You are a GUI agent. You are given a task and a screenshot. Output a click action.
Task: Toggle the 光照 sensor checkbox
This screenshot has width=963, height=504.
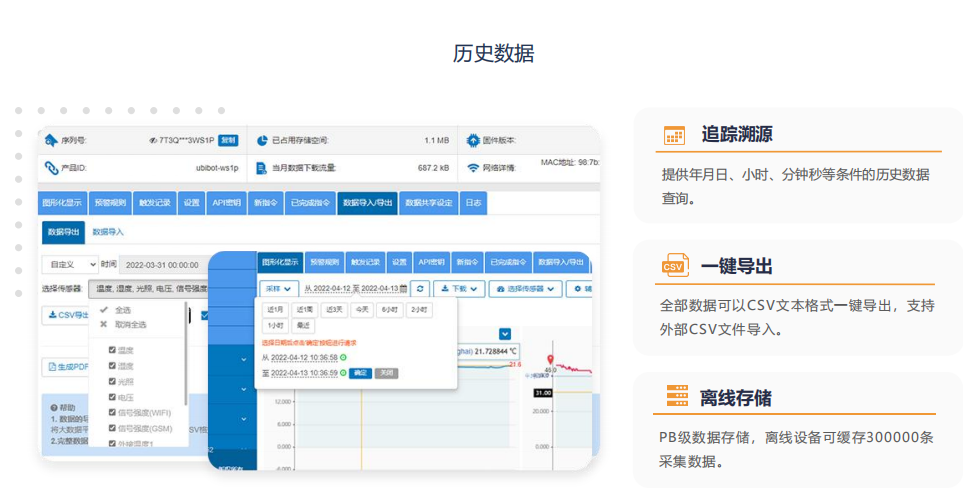pos(112,381)
